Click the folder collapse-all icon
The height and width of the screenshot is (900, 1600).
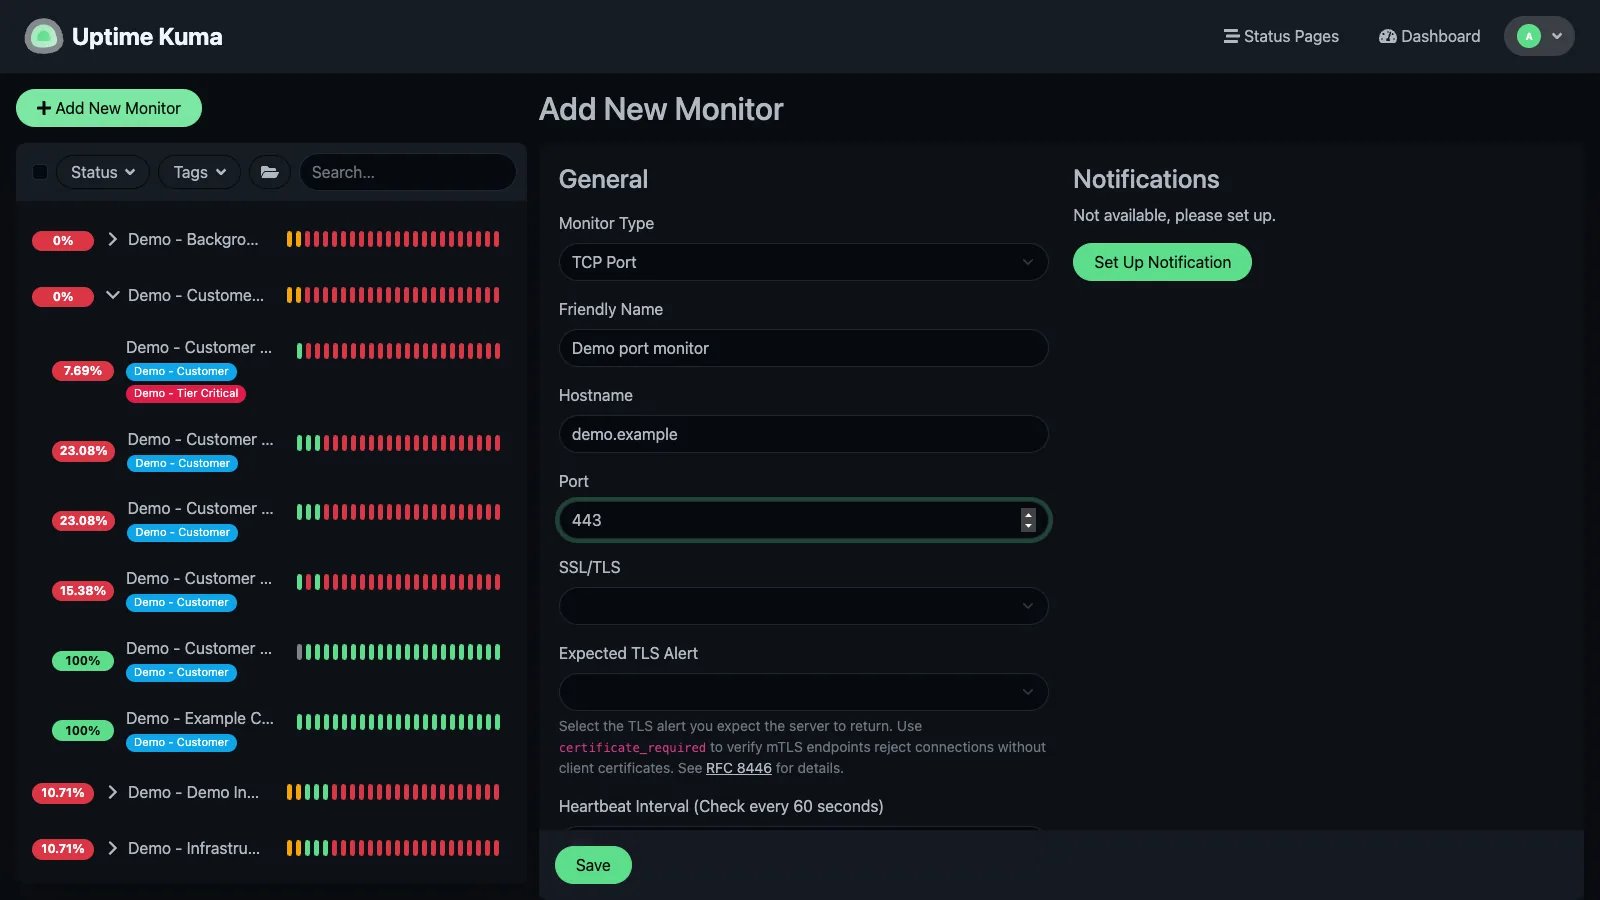pos(269,172)
